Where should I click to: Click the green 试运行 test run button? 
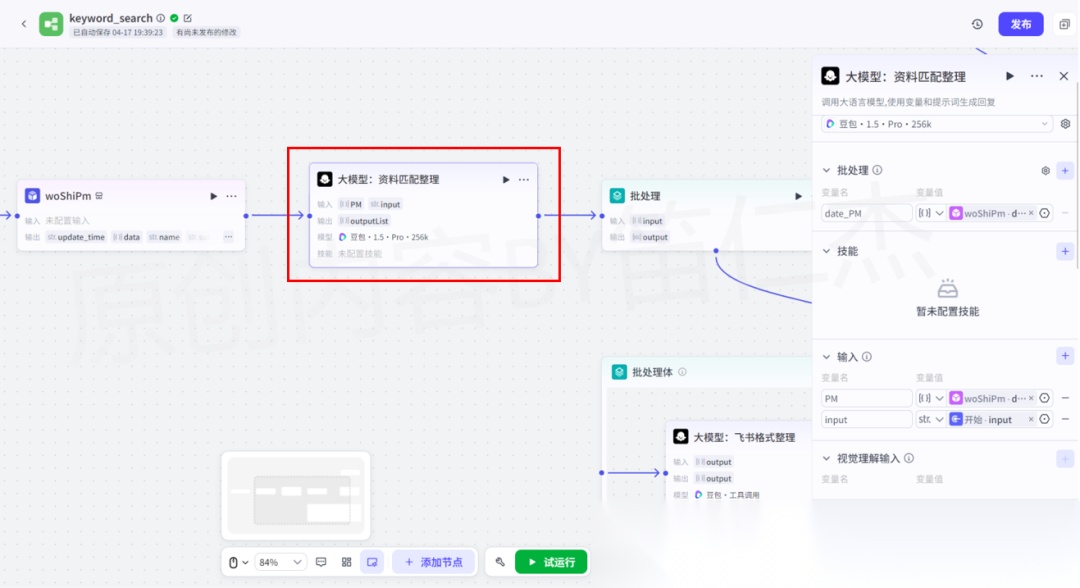coord(551,563)
